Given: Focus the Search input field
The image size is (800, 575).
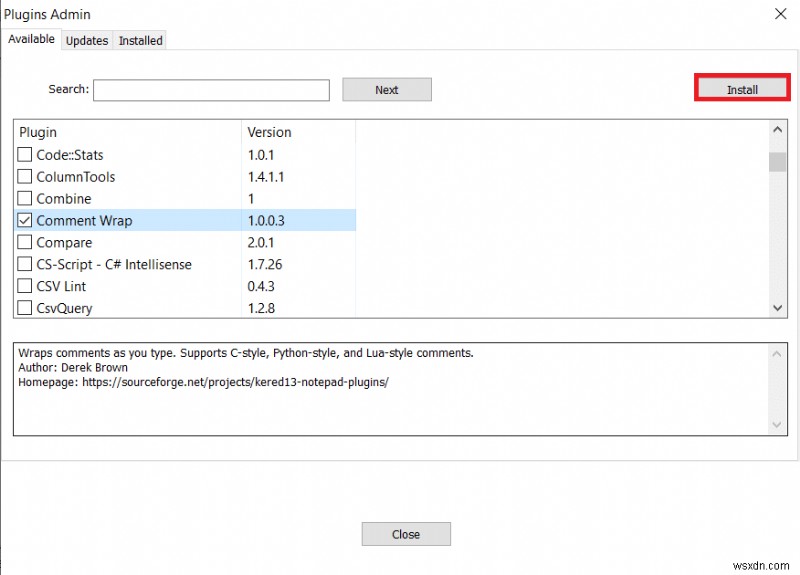Looking at the screenshot, I should click(x=211, y=90).
